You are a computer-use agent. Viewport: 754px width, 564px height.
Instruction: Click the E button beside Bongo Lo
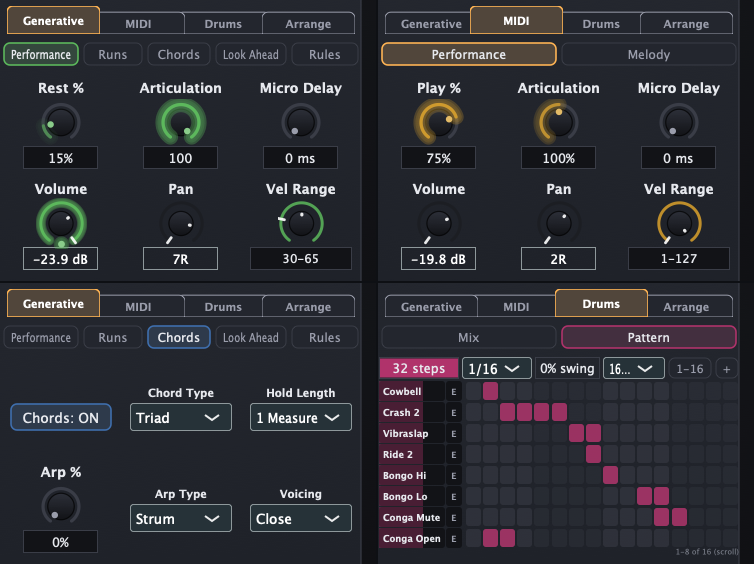click(453, 496)
